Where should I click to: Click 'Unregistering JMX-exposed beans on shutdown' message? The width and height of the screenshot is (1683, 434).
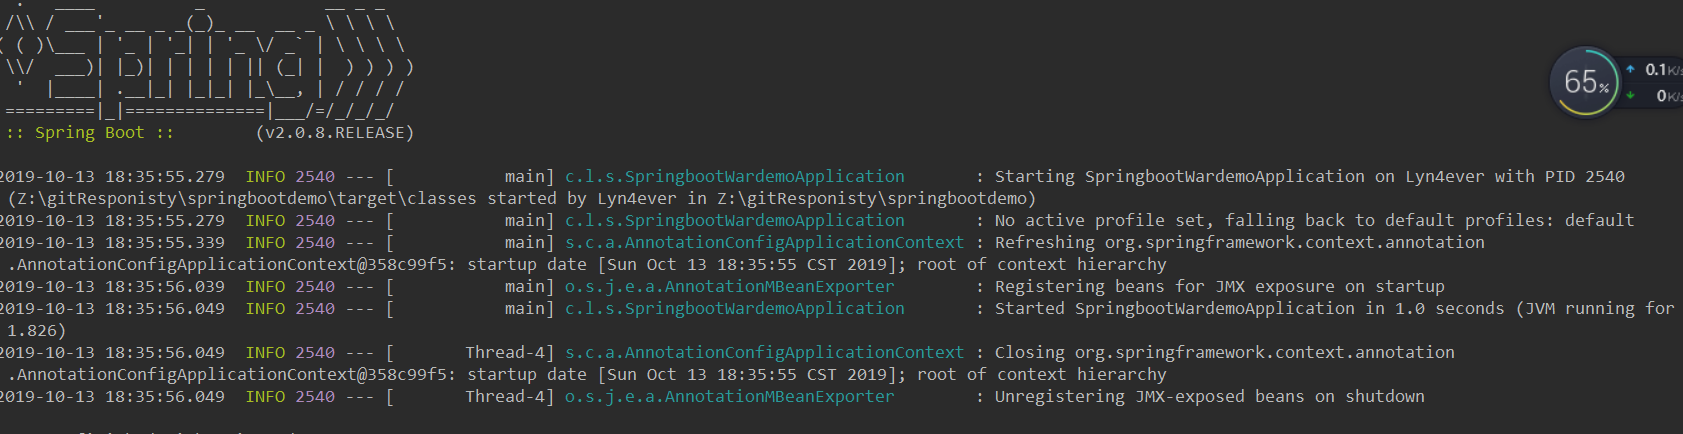coord(1209,396)
